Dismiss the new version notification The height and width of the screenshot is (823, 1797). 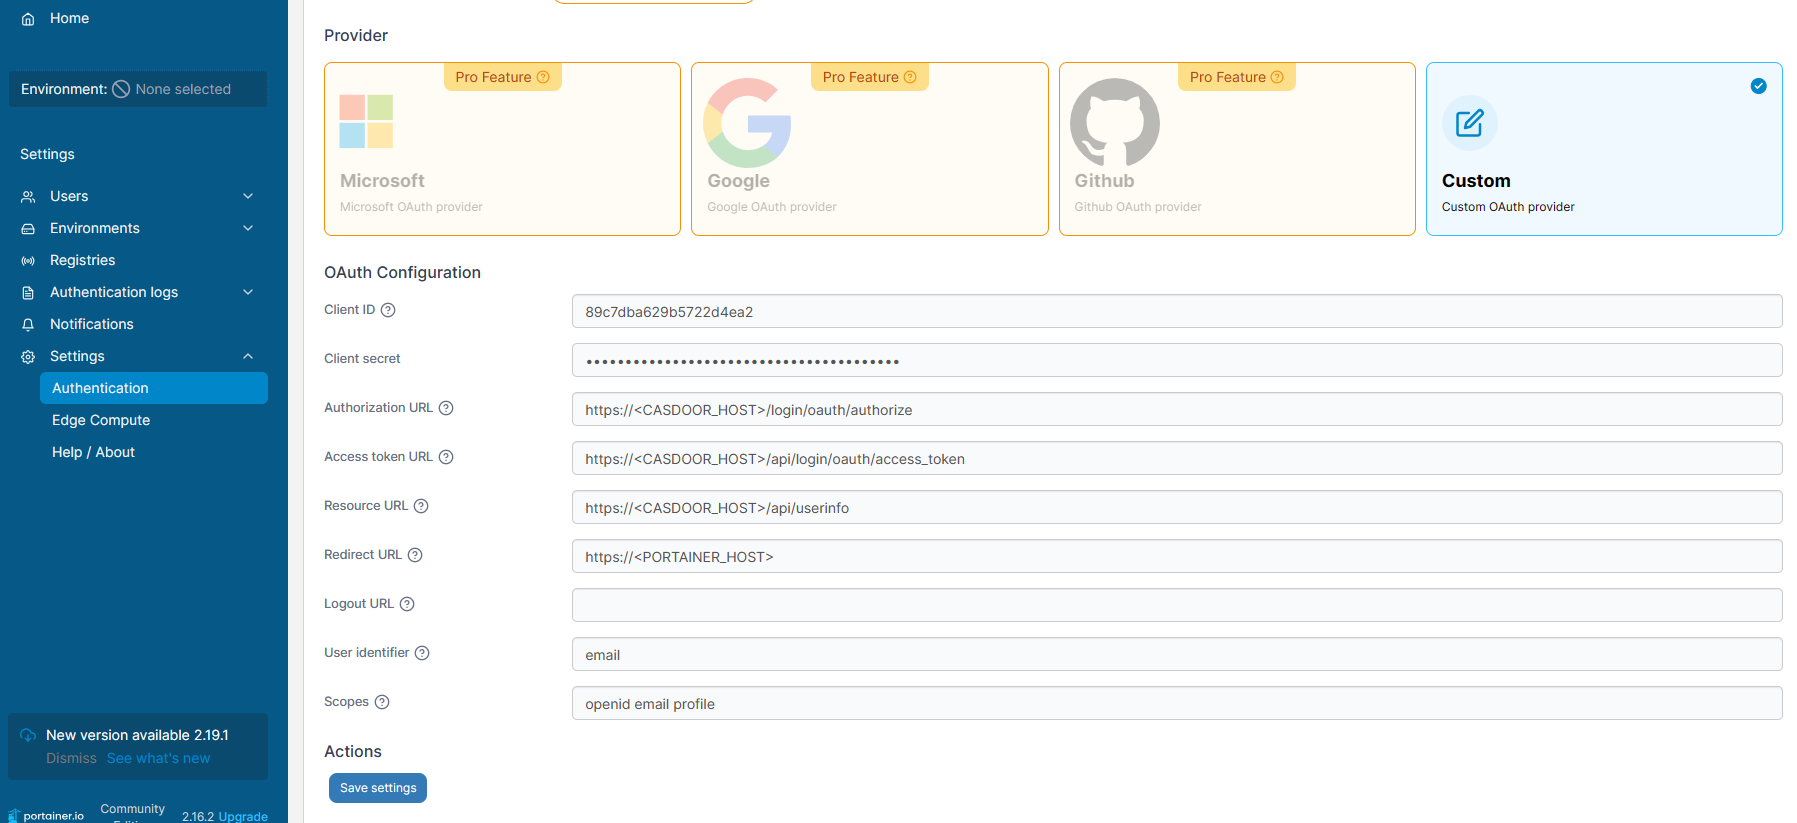point(71,758)
